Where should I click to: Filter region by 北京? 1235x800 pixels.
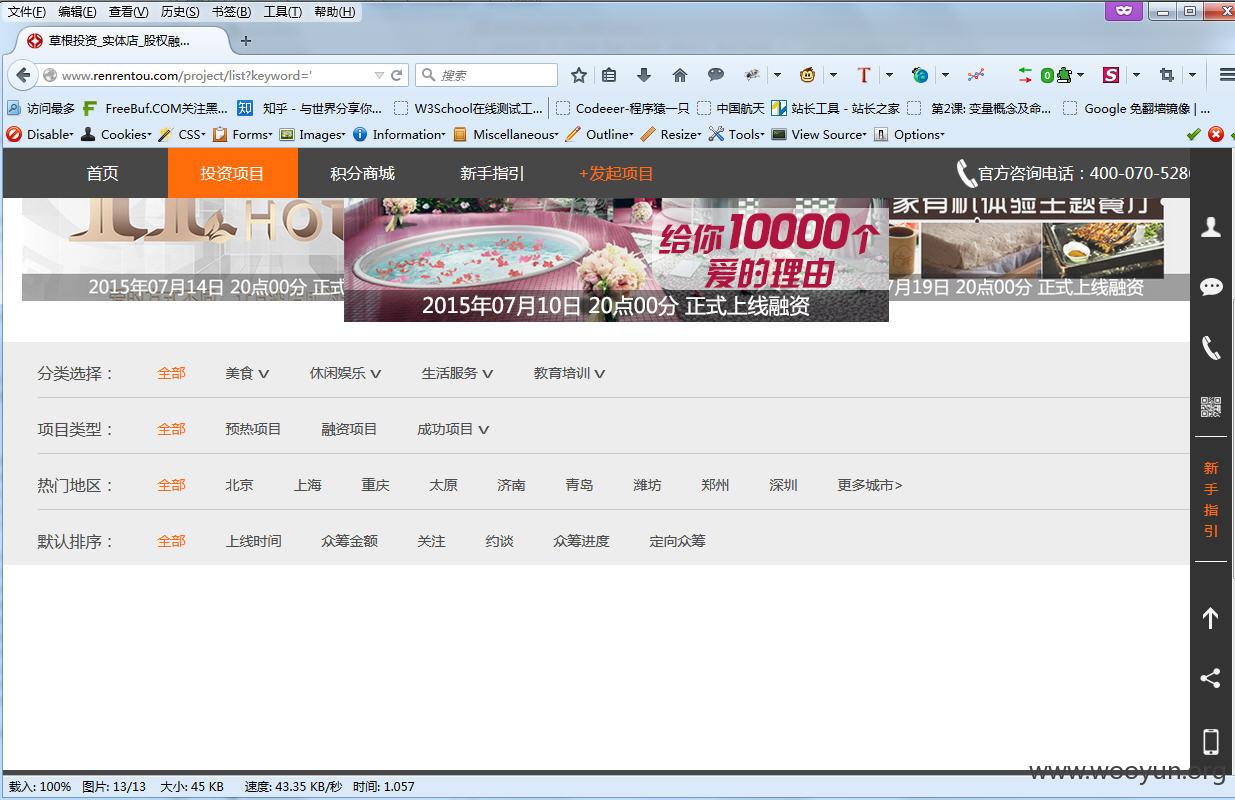239,485
